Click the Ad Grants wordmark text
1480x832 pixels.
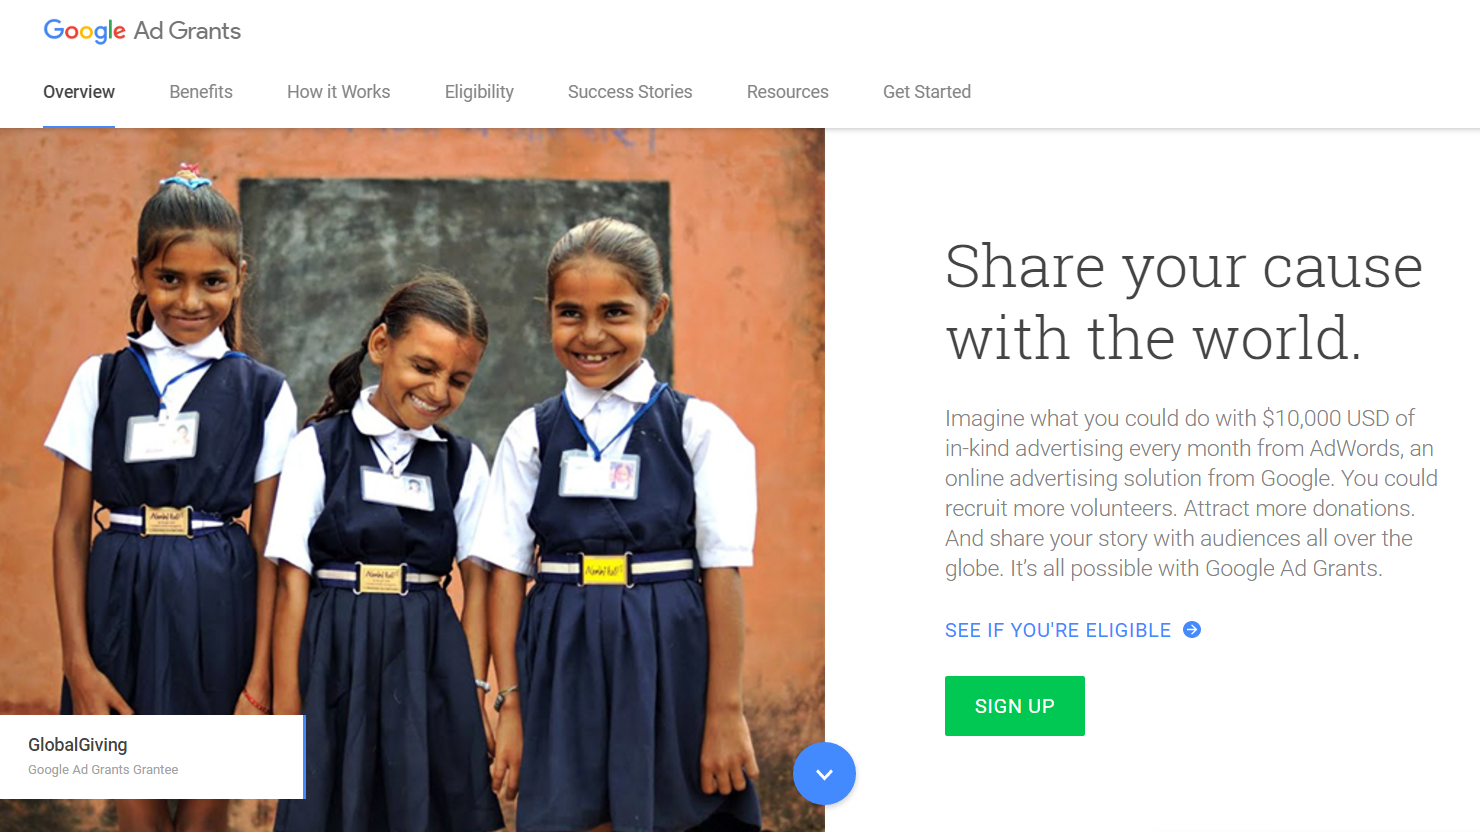tap(187, 31)
